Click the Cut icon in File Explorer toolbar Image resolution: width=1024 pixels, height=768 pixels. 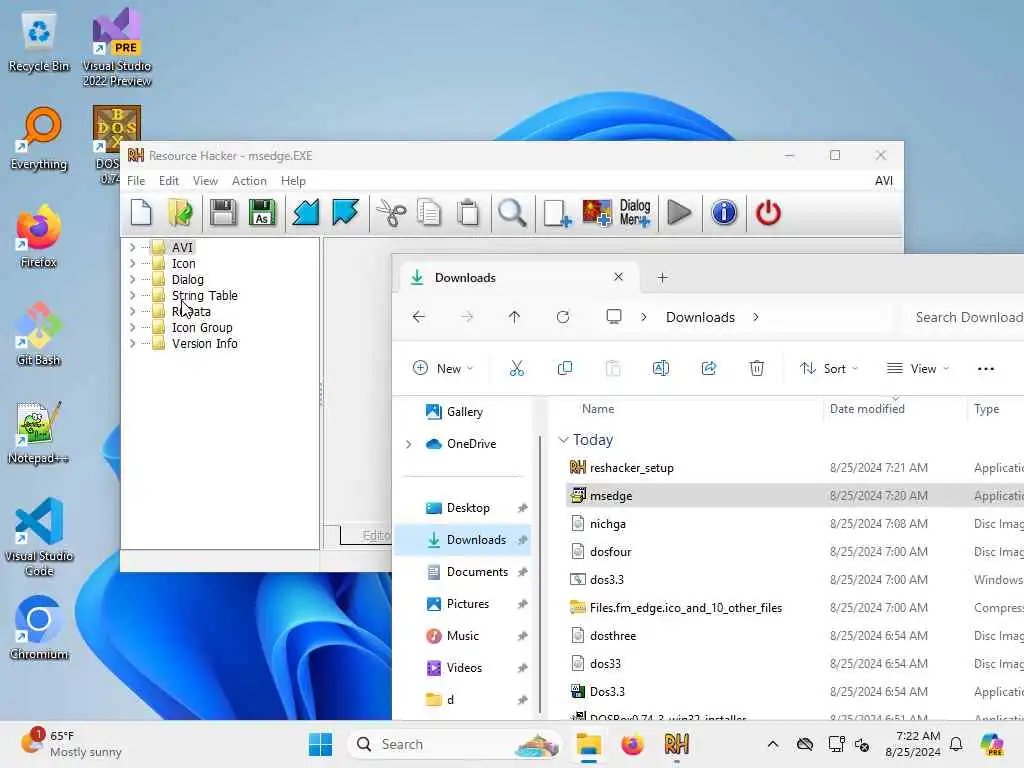517,368
